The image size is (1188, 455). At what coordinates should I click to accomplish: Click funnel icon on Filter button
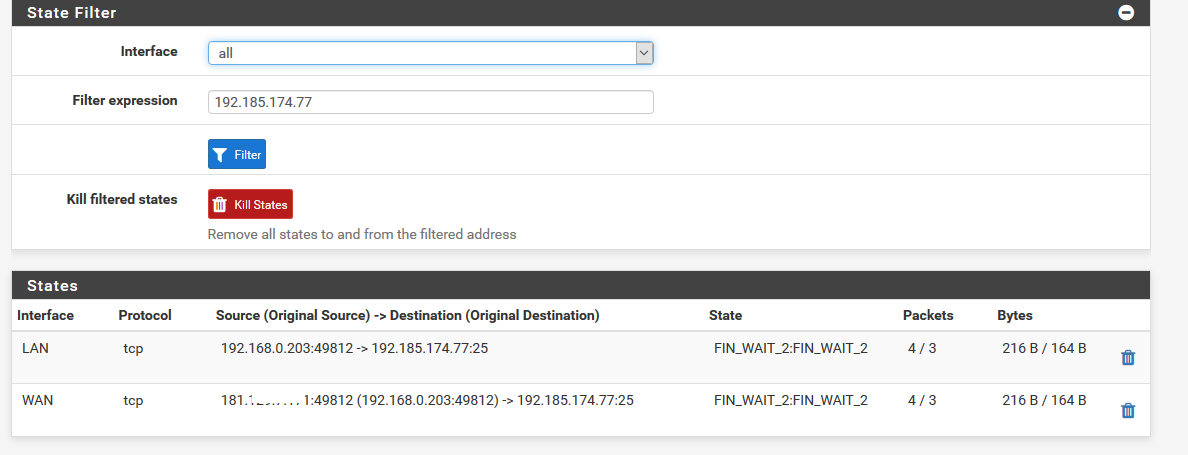point(220,155)
